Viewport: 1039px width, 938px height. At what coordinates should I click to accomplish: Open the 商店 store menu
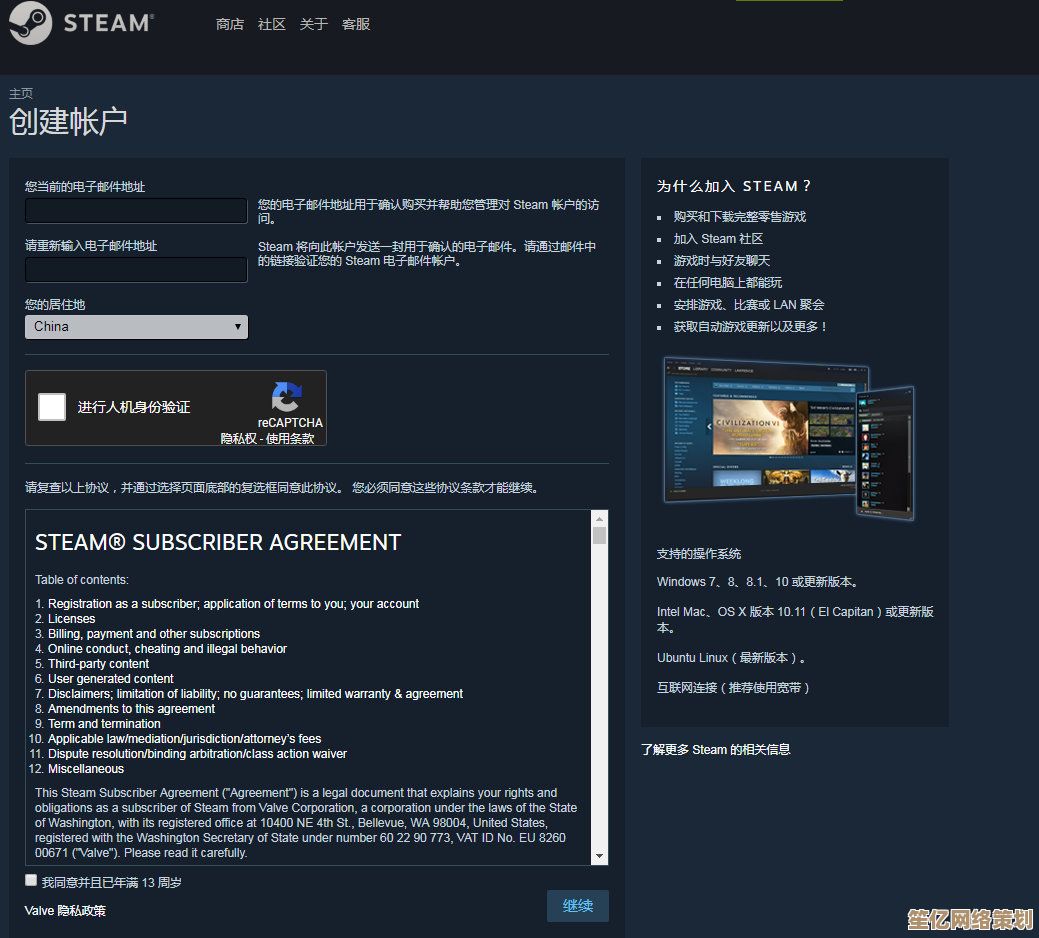230,24
